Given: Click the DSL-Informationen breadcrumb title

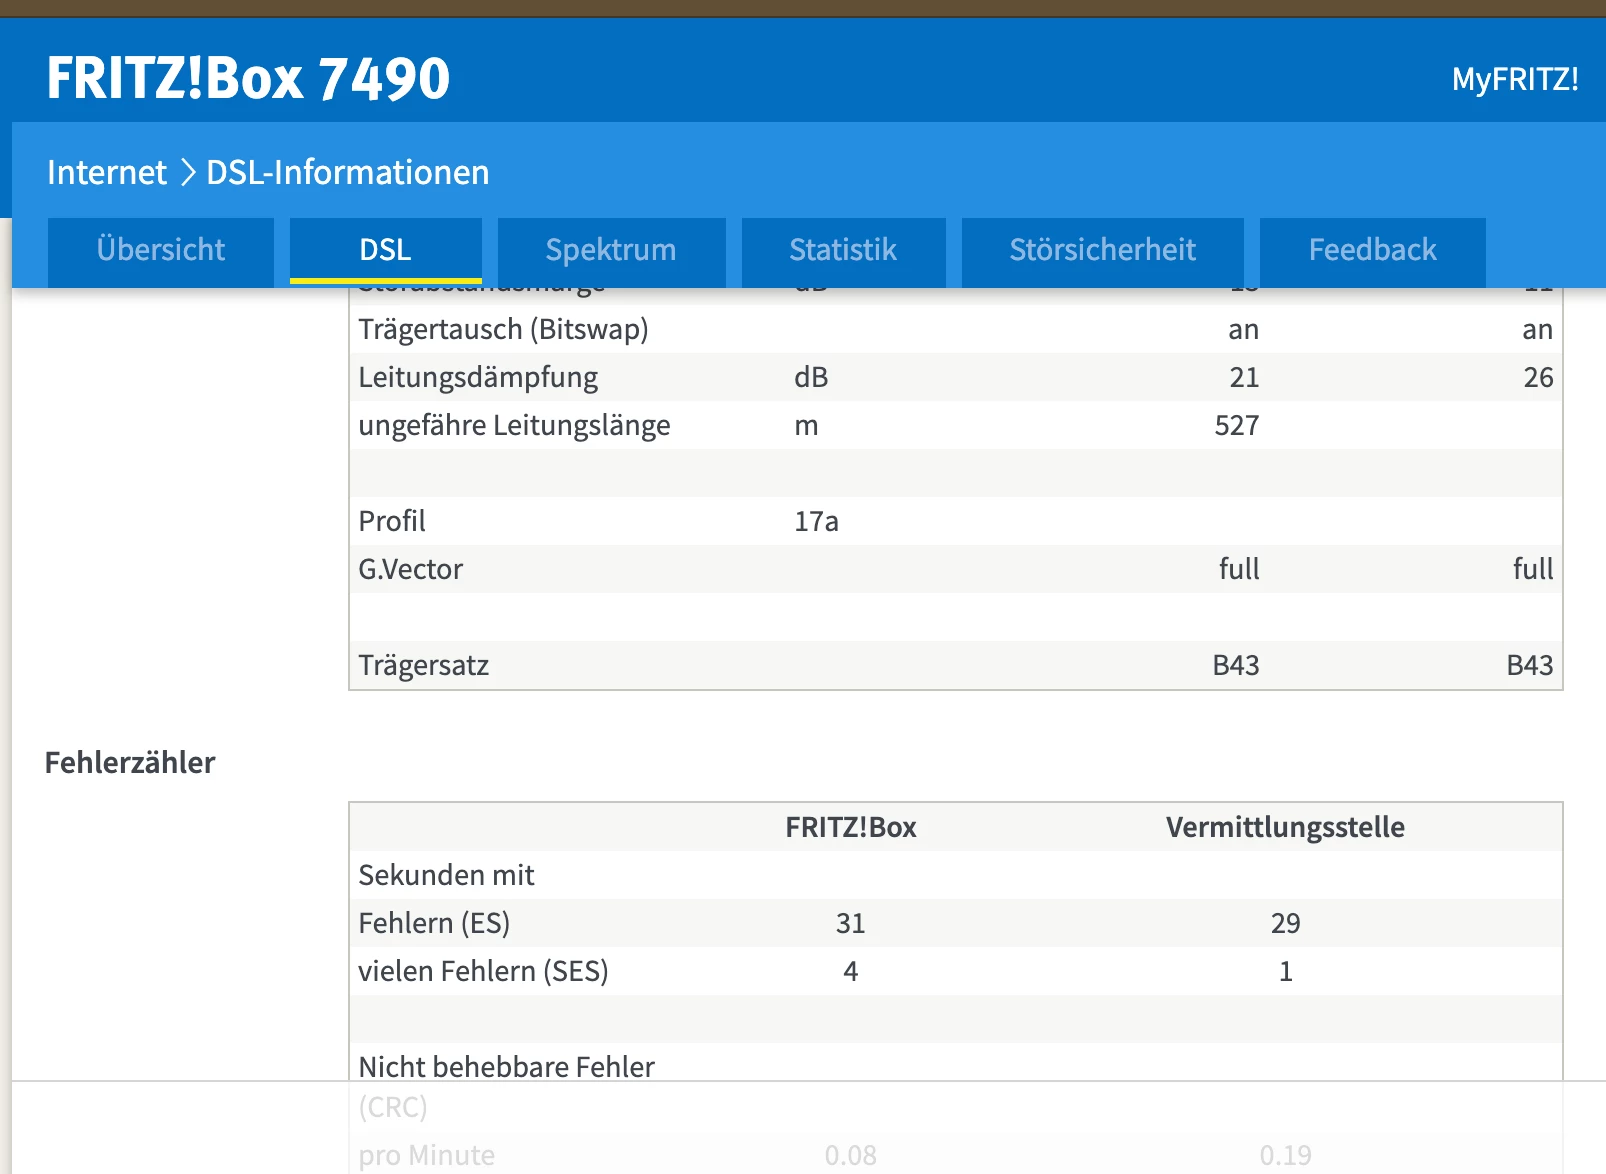Looking at the screenshot, I should coord(348,173).
